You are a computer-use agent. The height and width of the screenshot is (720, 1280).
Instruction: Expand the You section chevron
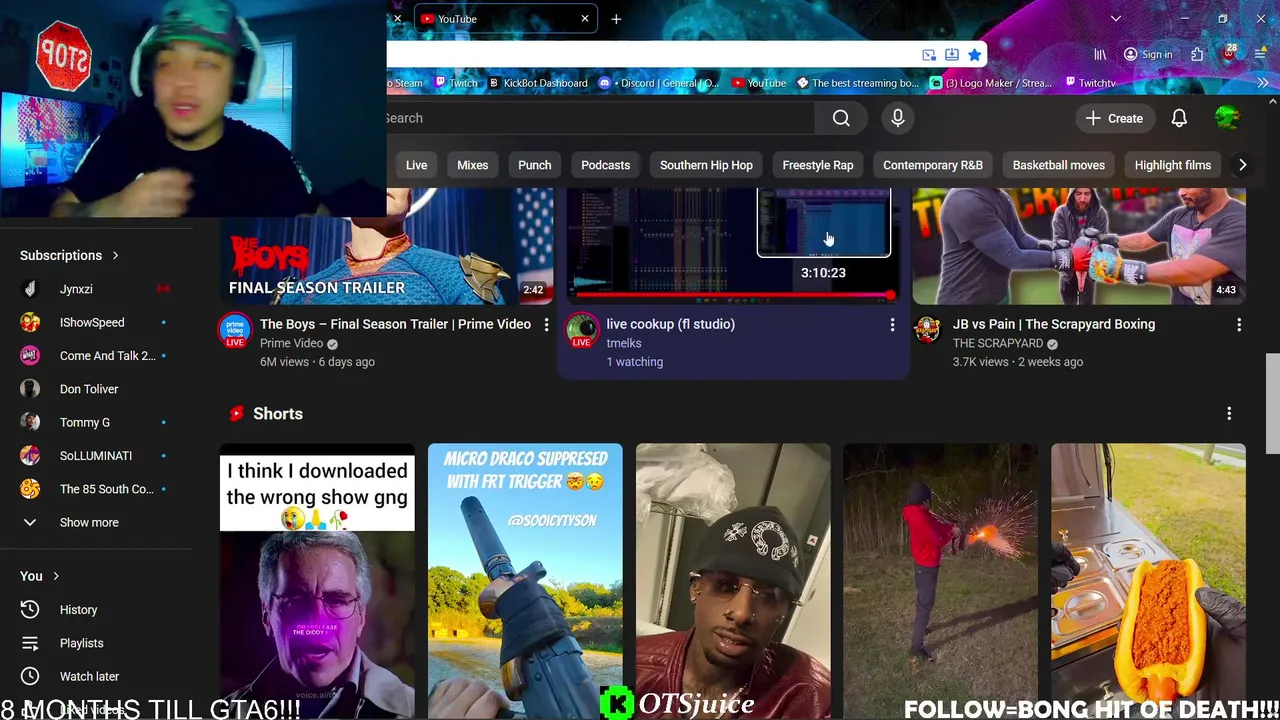(56, 576)
